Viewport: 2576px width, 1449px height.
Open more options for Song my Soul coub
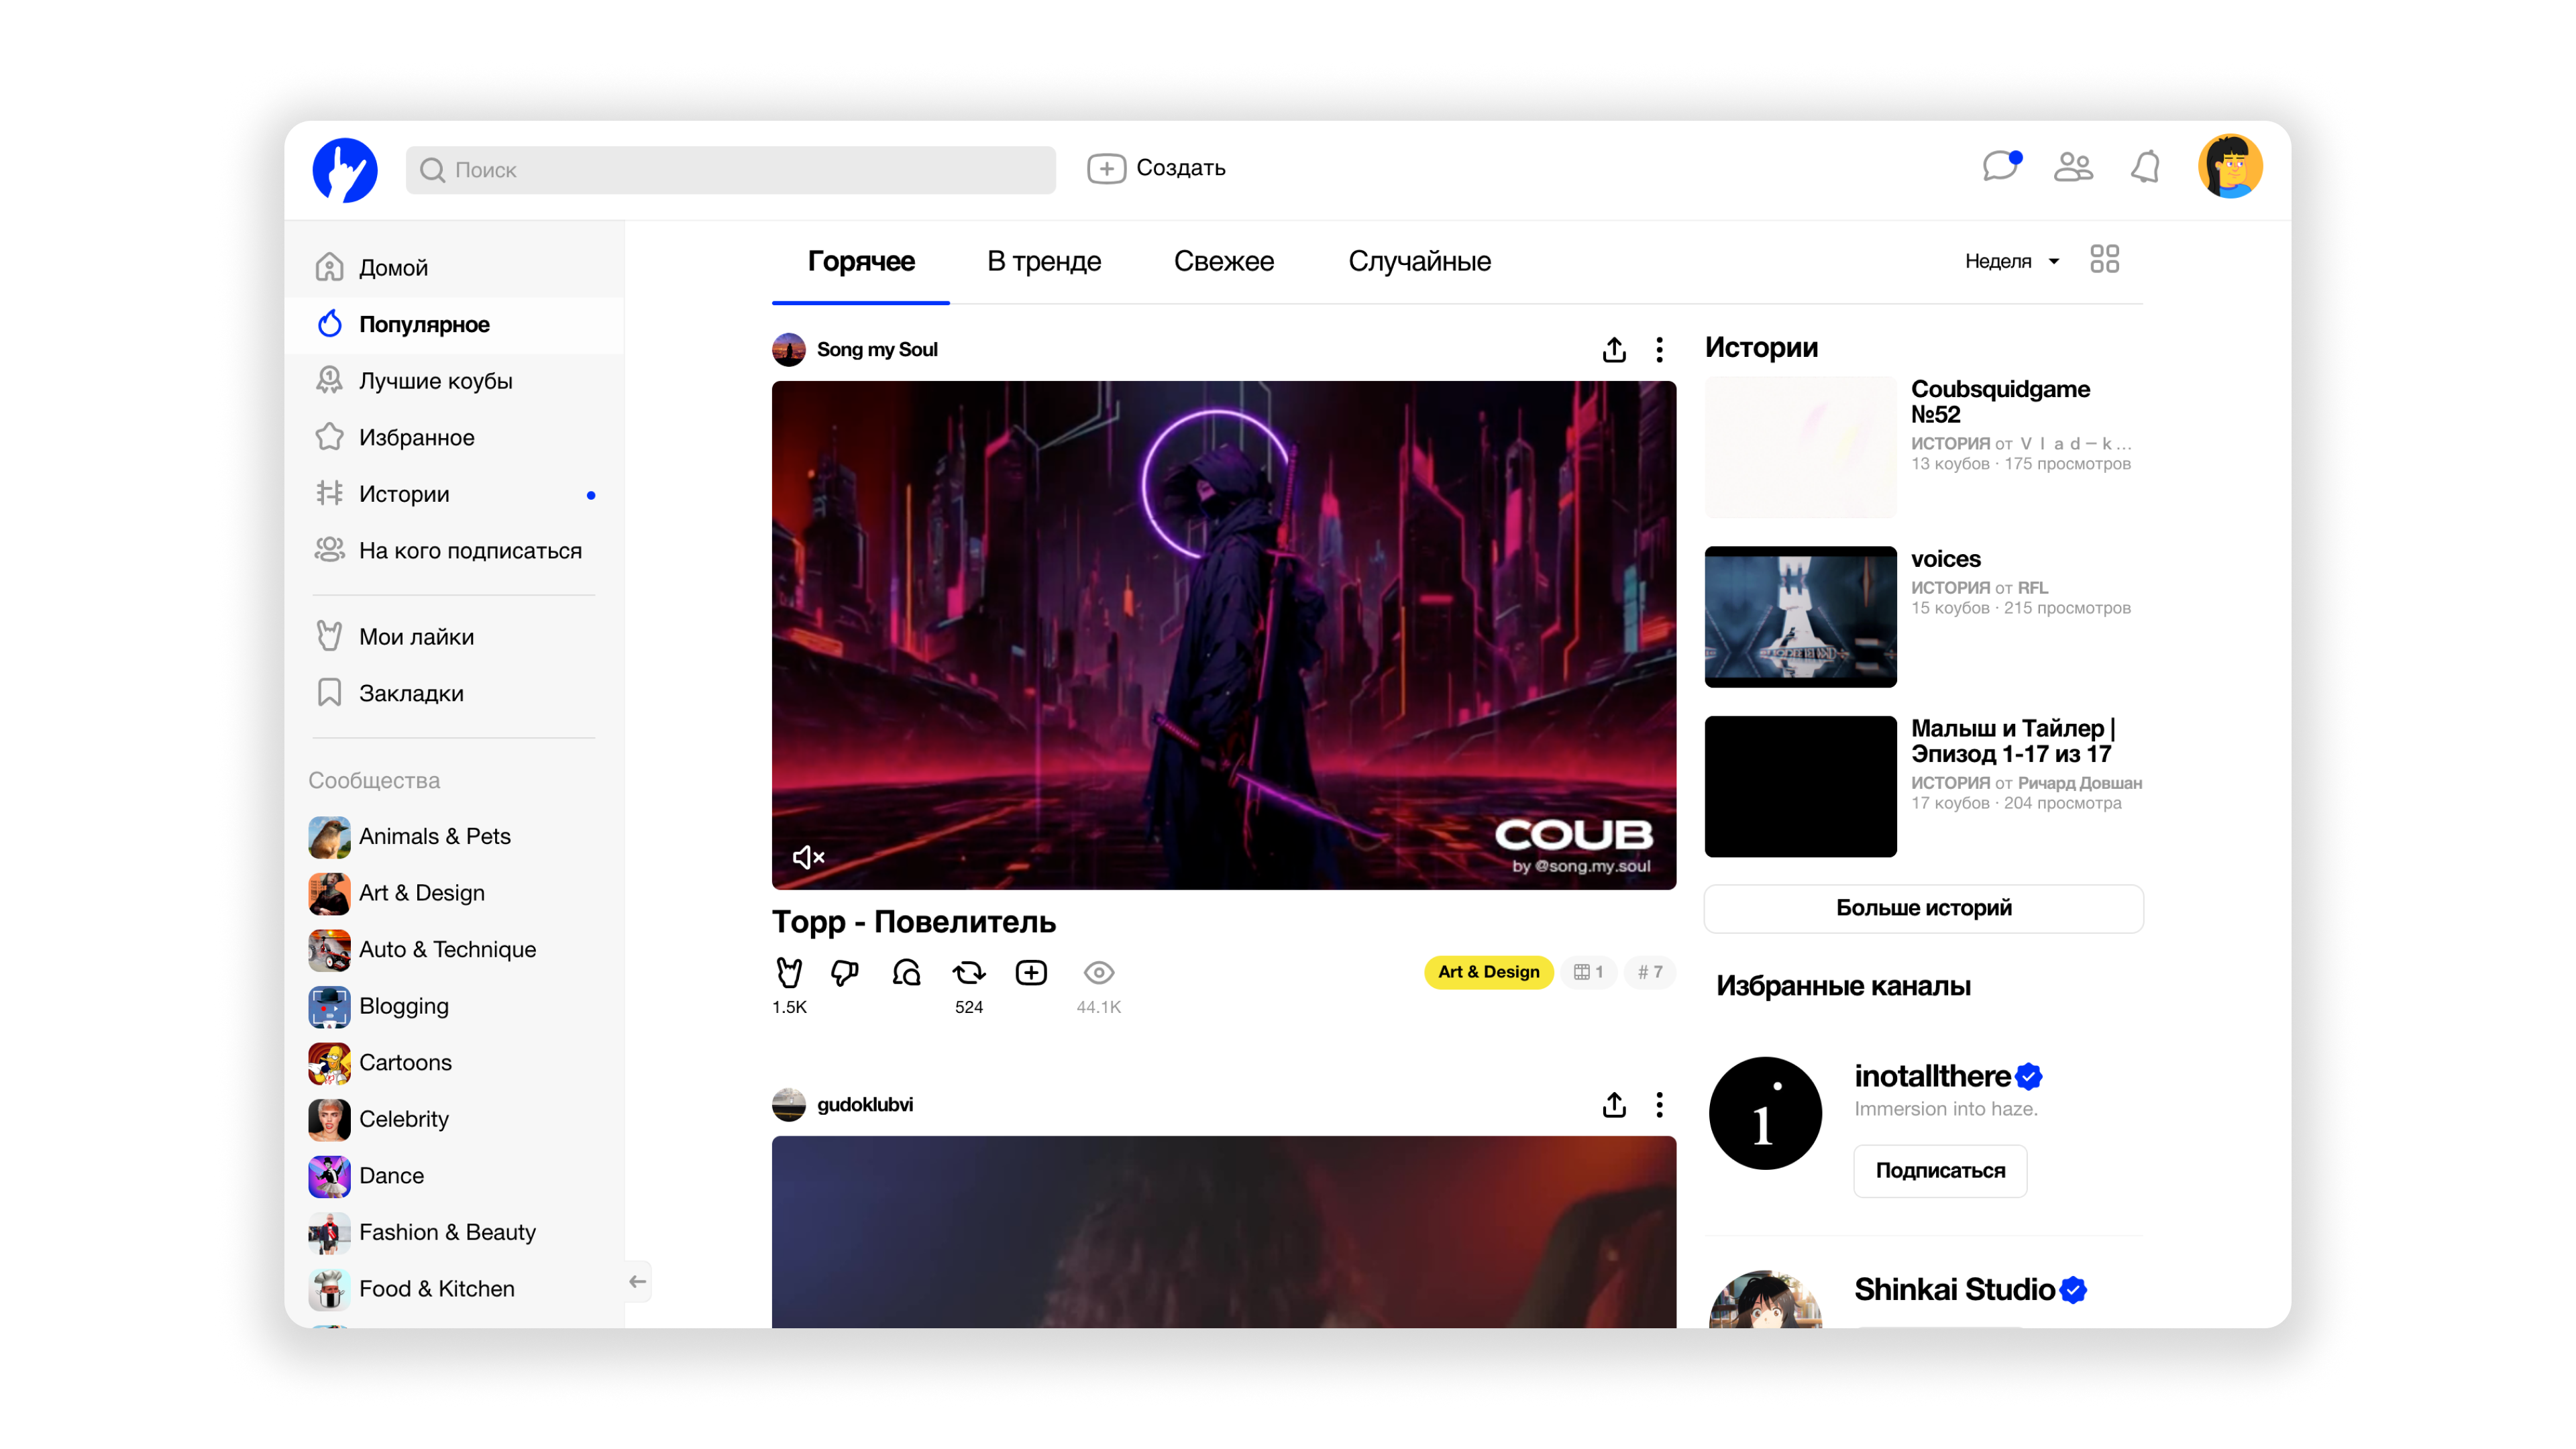pyautogui.click(x=1659, y=349)
